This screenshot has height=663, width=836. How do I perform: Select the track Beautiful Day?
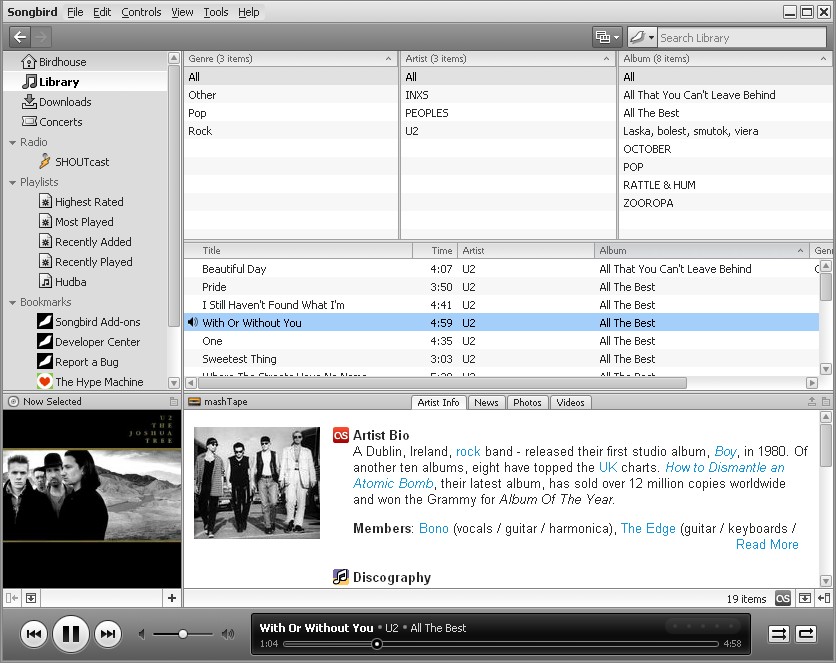click(x=501, y=269)
